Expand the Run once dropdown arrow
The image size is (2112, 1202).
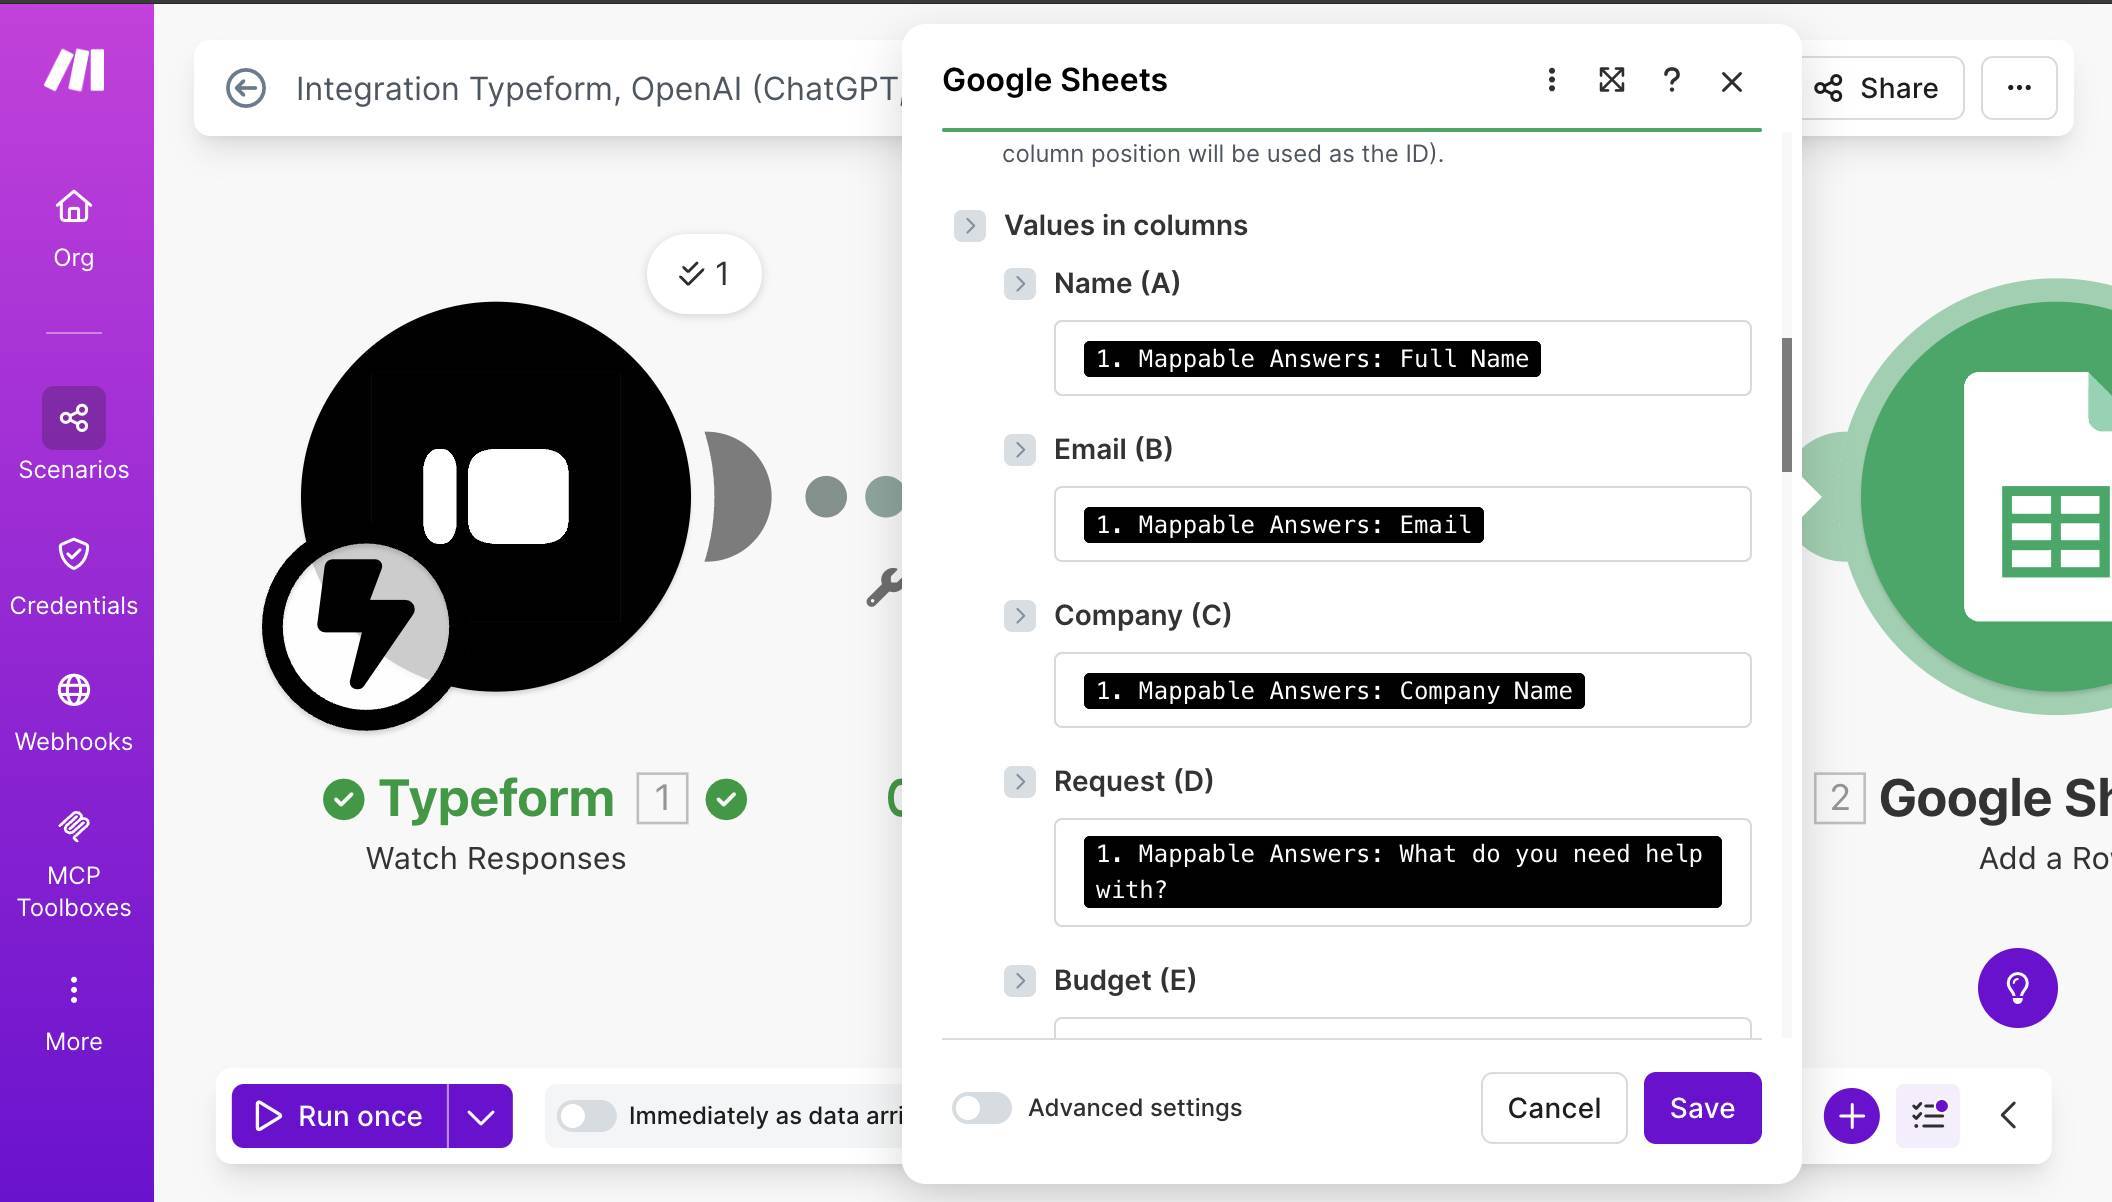[480, 1115]
